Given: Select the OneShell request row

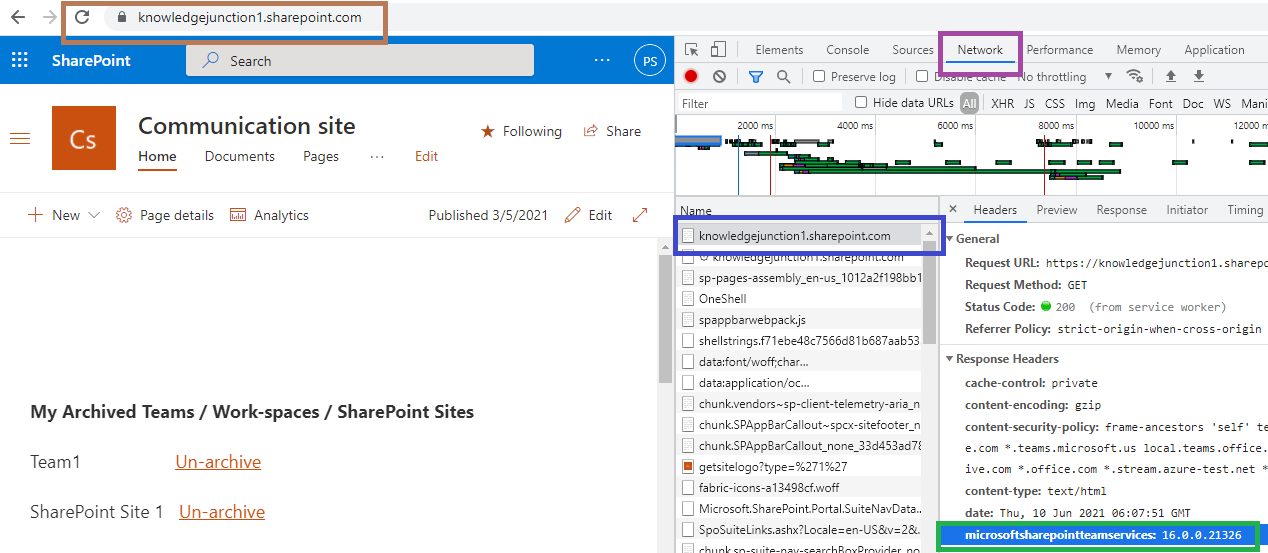Looking at the screenshot, I should point(800,299).
